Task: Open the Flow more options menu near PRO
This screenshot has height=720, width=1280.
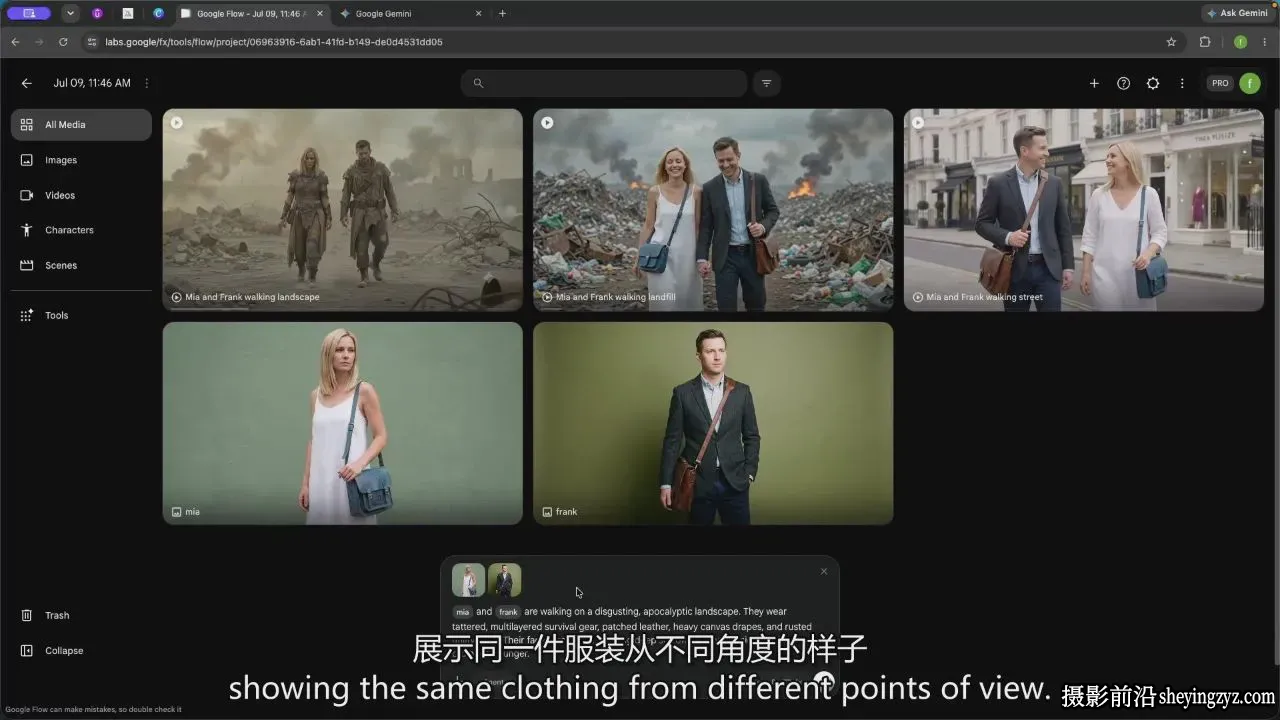Action: tap(1182, 83)
